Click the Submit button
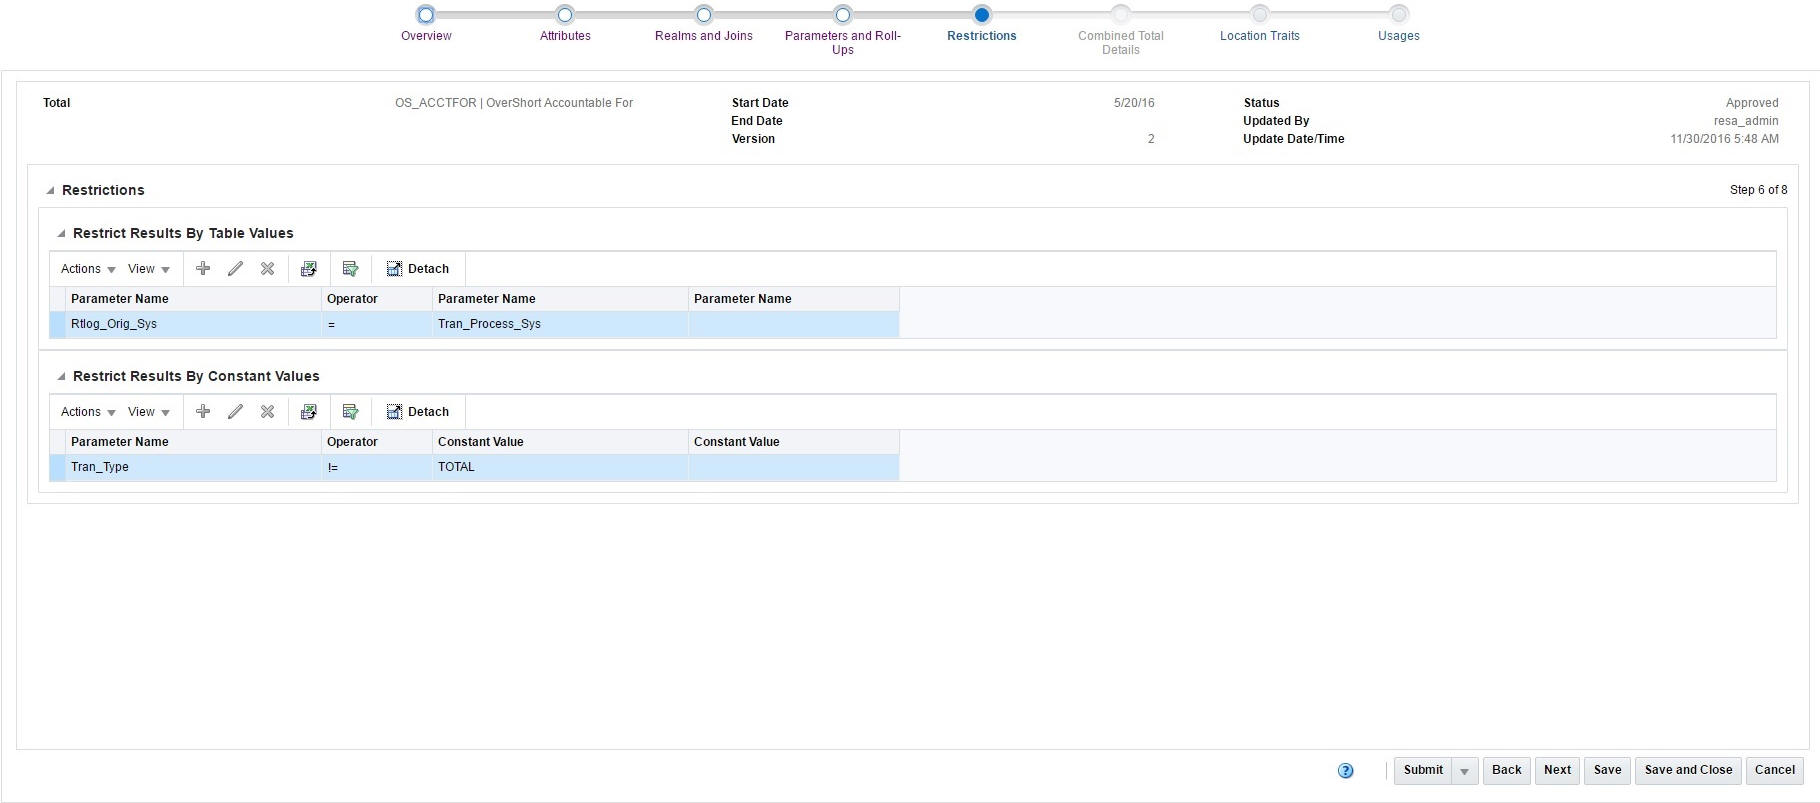The image size is (1820, 803). coord(1423,770)
